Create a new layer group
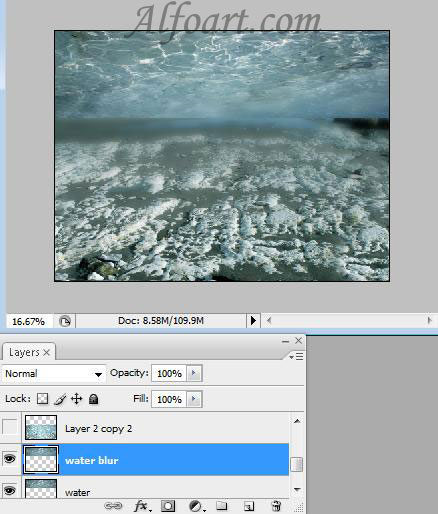Screen dimensions: 438x514 (x=221, y=506)
